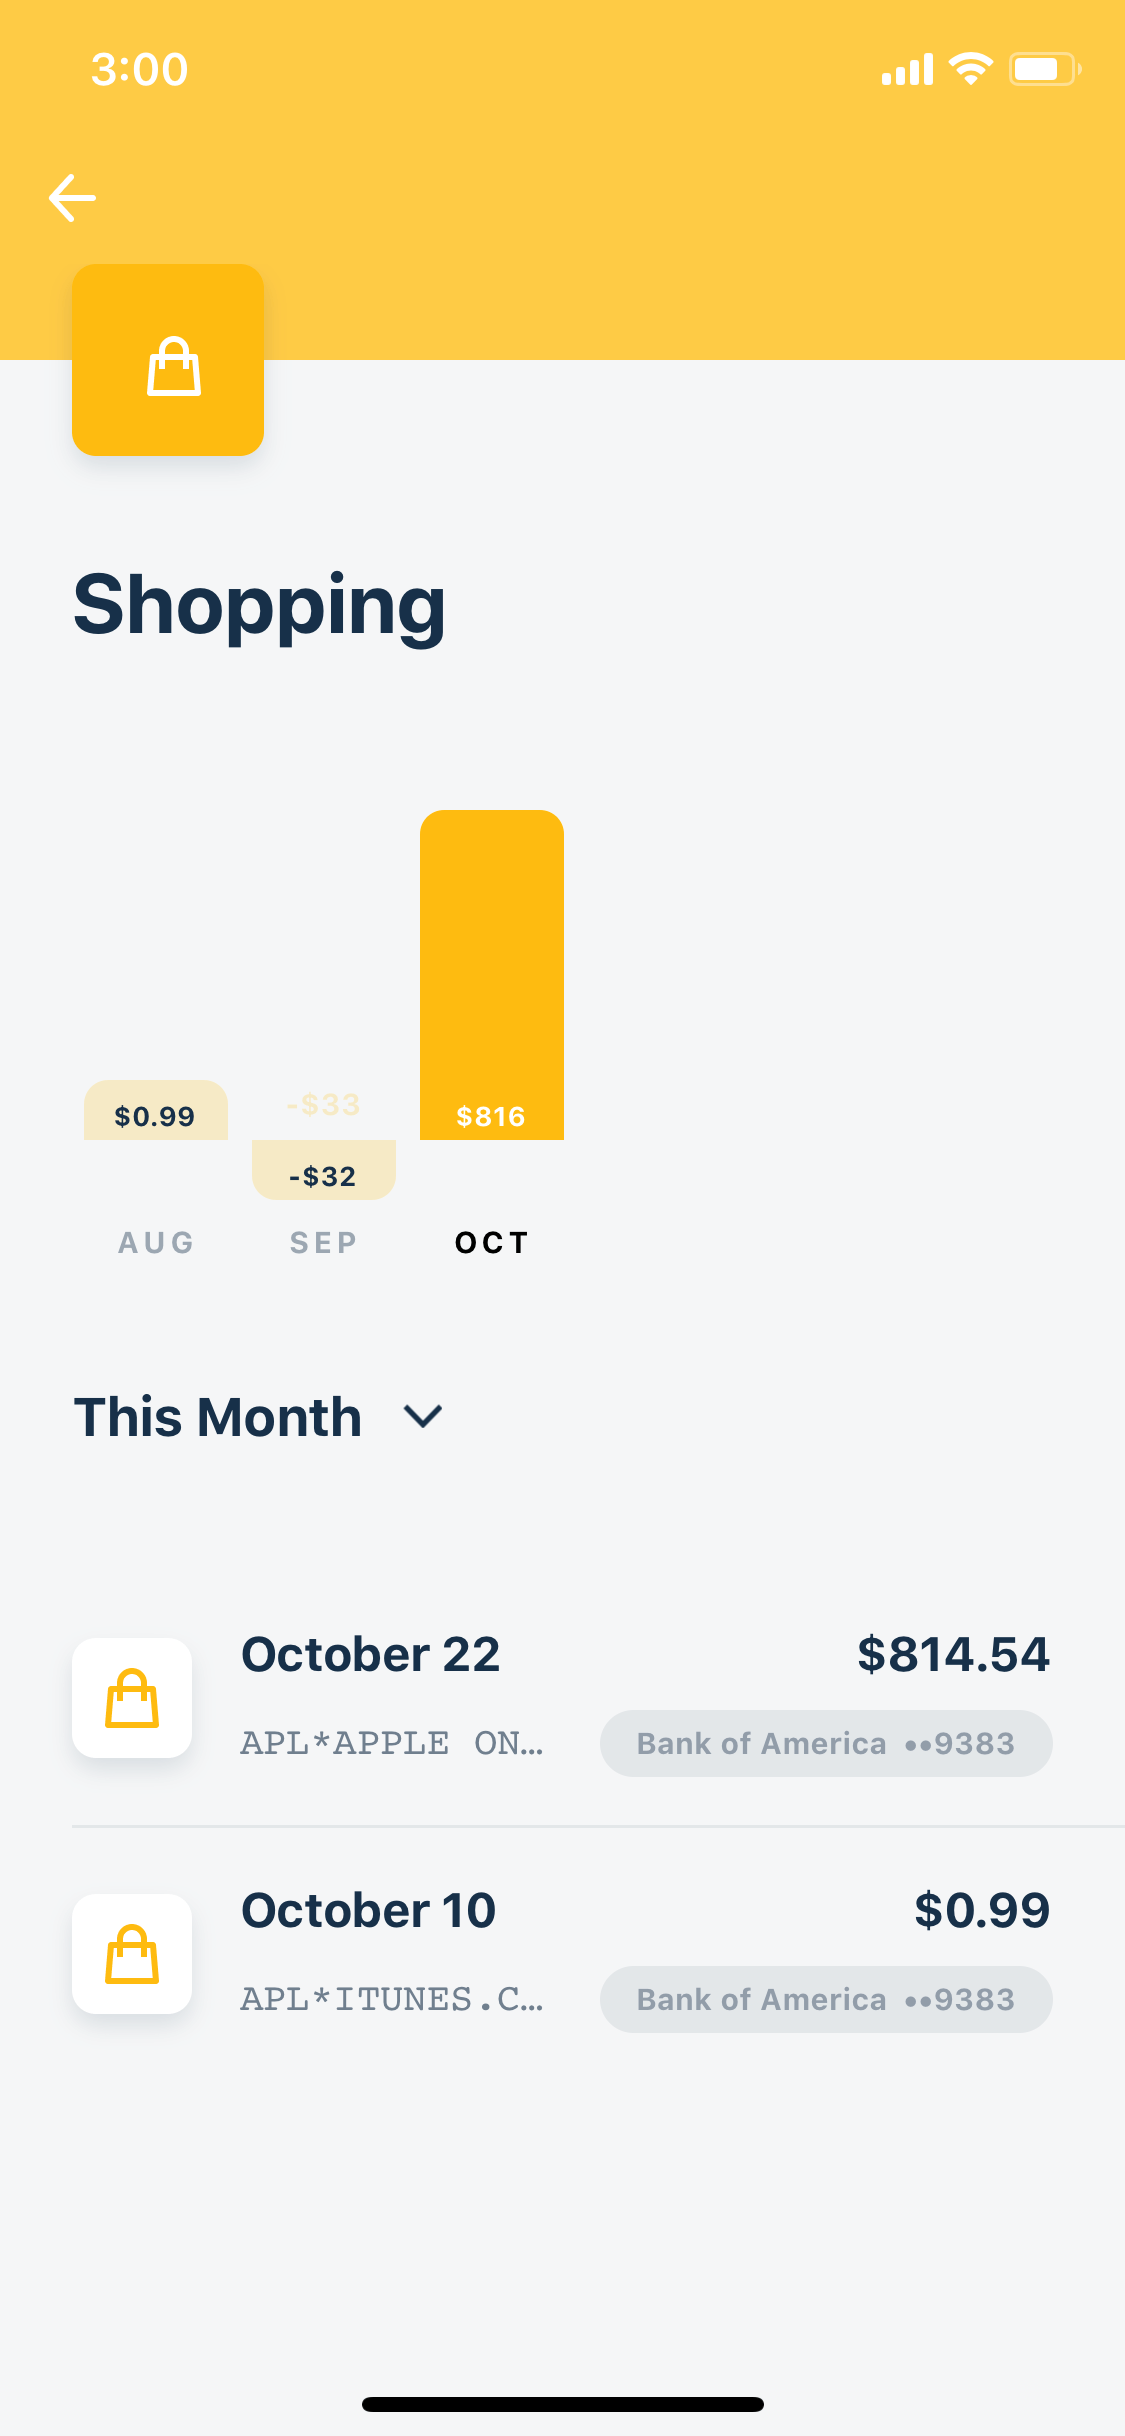Tap the $0.99 August bar

[156, 1110]
